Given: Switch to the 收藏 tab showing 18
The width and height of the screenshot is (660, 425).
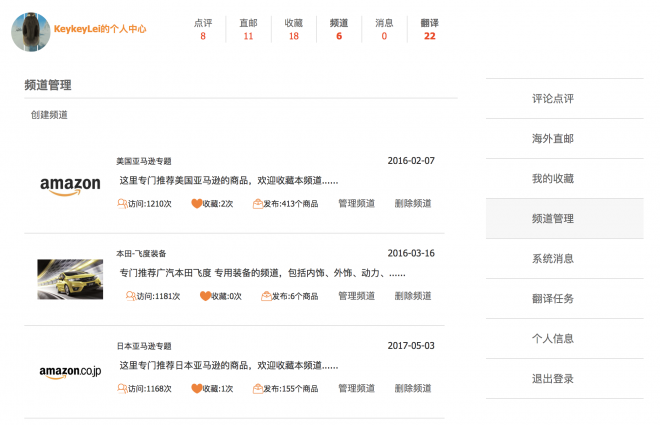Looking at the screenshot, I should 293,29.
